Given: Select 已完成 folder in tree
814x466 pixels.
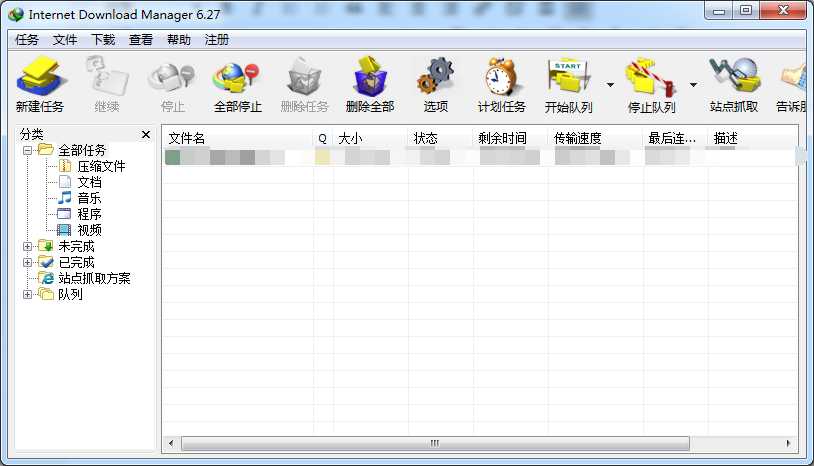Looking at the screenshot, I should pyautogui.click(x=66, y=263).
